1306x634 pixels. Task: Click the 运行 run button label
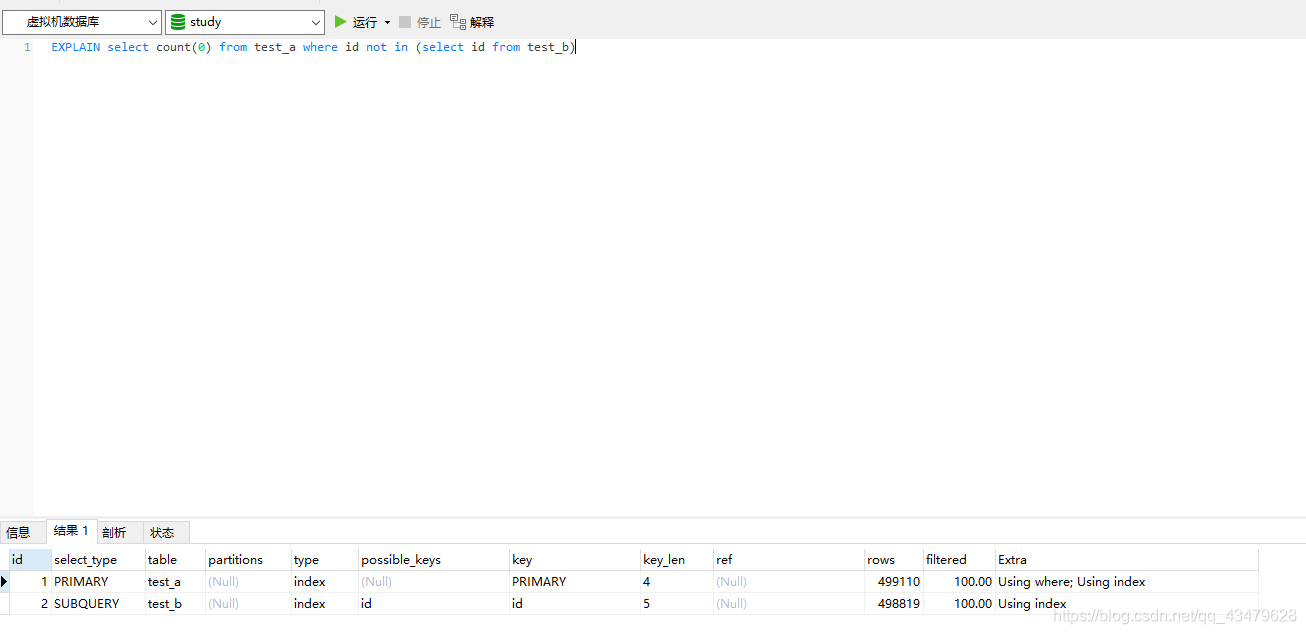pos(365,22)
